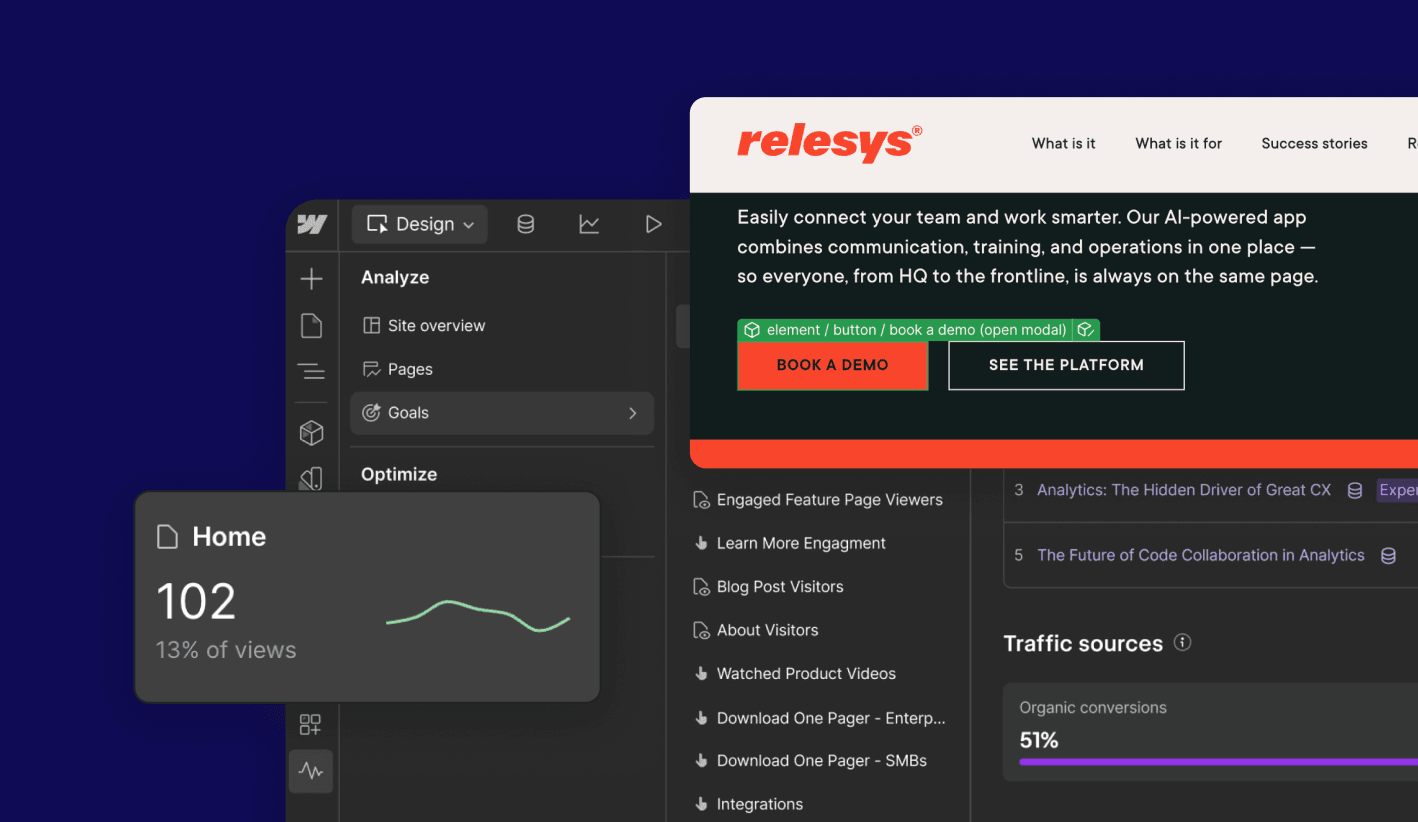Open the Apps grid icon
Viewport: 1418px width, 822px height.
[311, 724]
